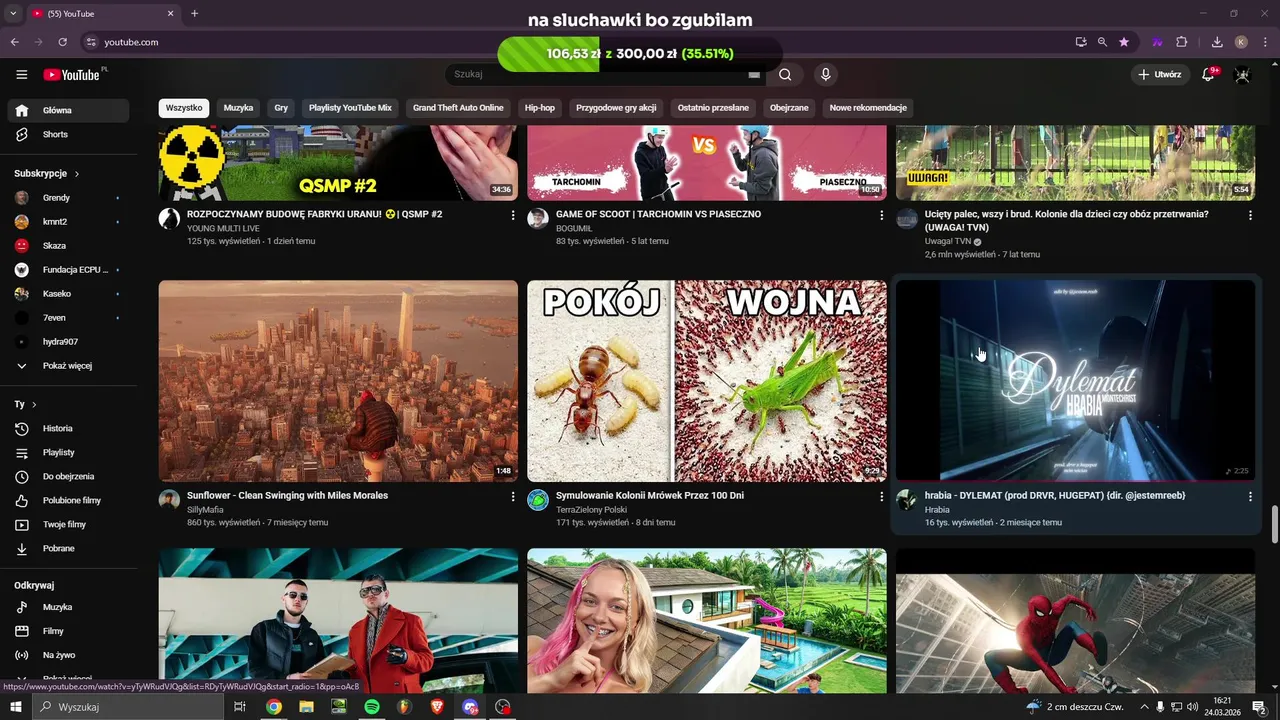Open Na żywo live section

click(x=68, y=655)
